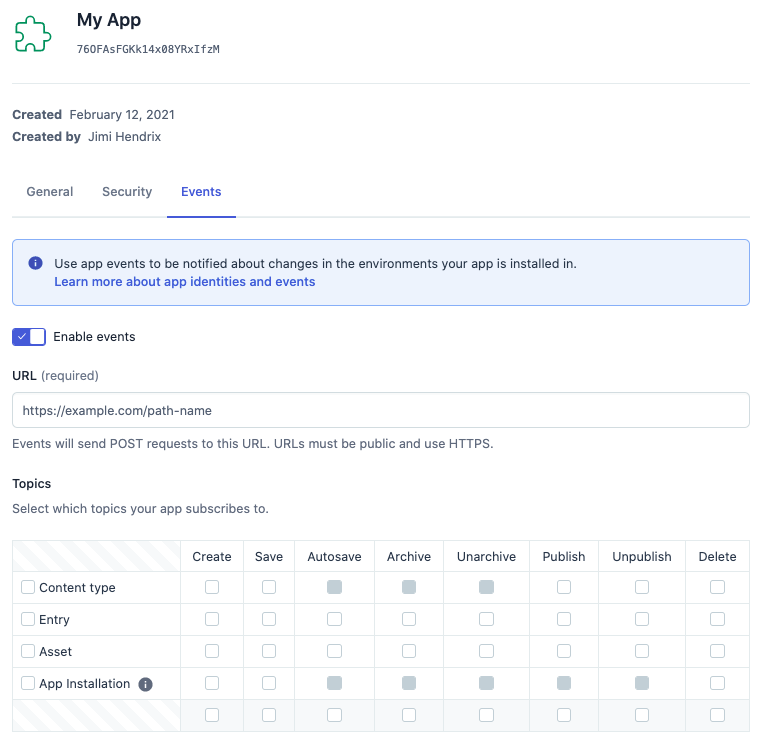Check the Entry row checkbox
This screenshot has height=749, width=766.
point(28,620)
